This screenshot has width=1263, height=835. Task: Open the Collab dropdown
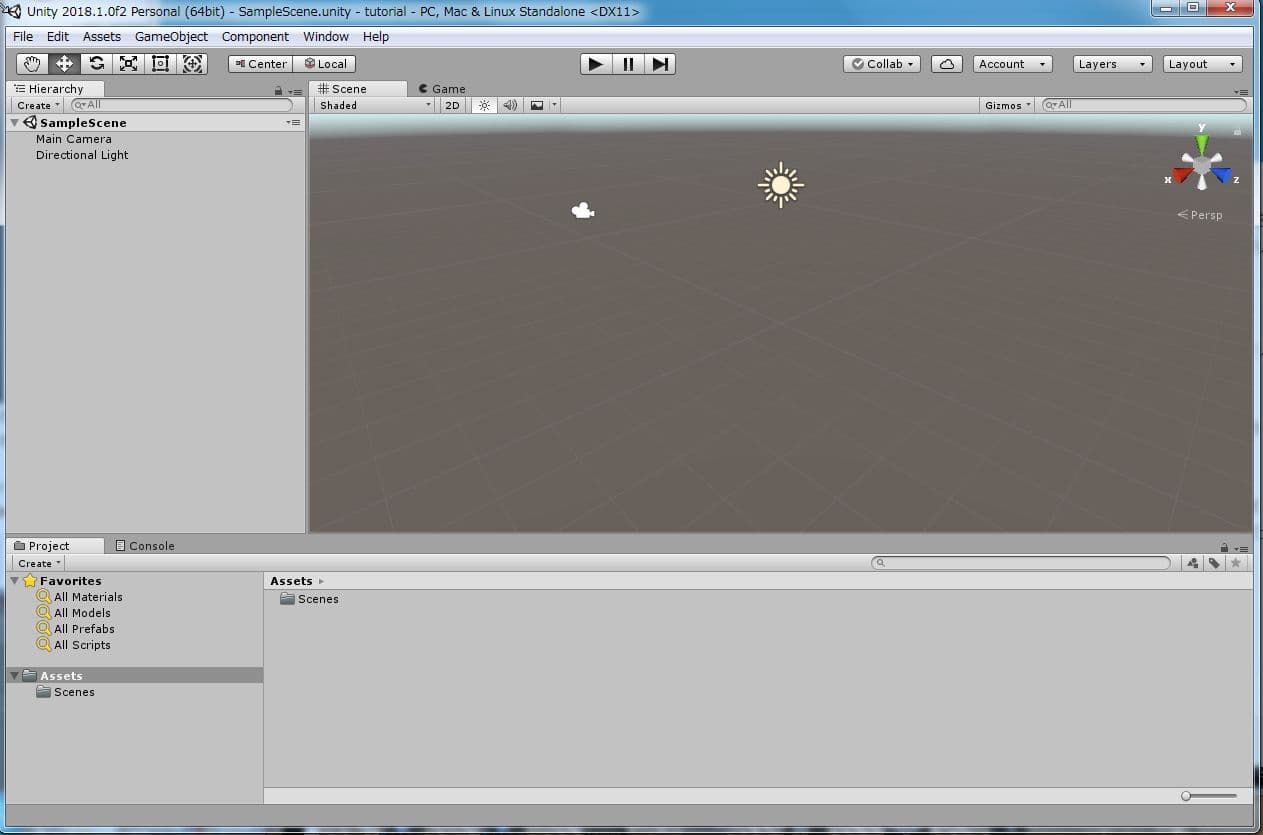[x=882, y=64]
